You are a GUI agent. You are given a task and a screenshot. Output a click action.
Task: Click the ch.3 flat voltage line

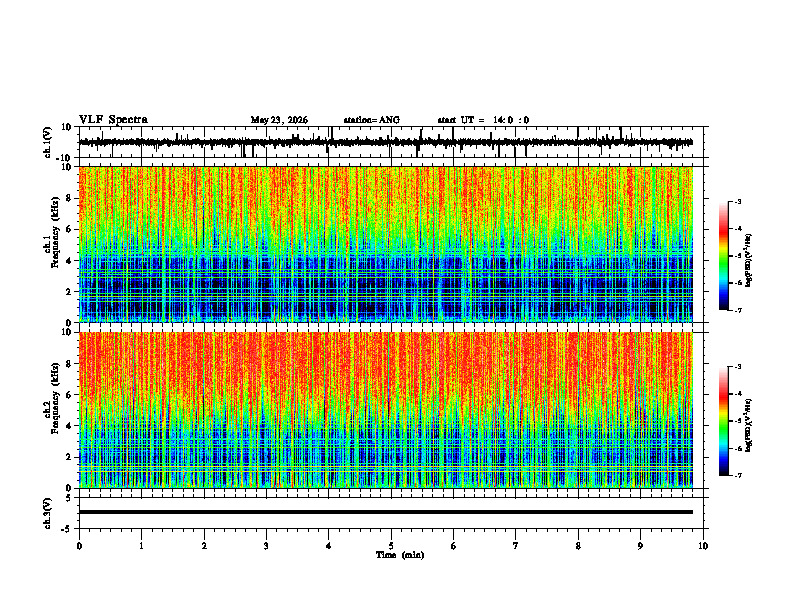[386, 512]
